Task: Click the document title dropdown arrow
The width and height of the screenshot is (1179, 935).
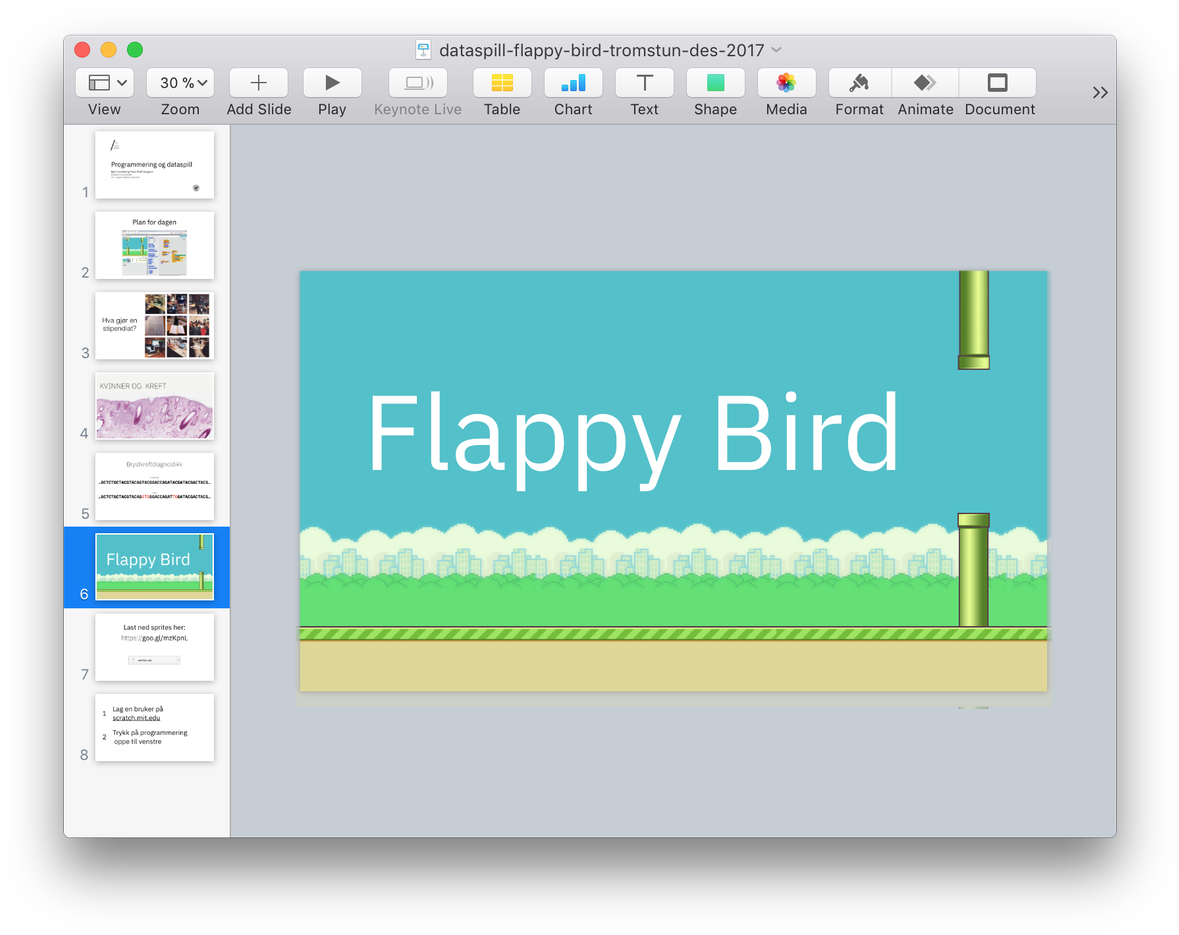Action: pyautogui.click(x=777, y=50)
